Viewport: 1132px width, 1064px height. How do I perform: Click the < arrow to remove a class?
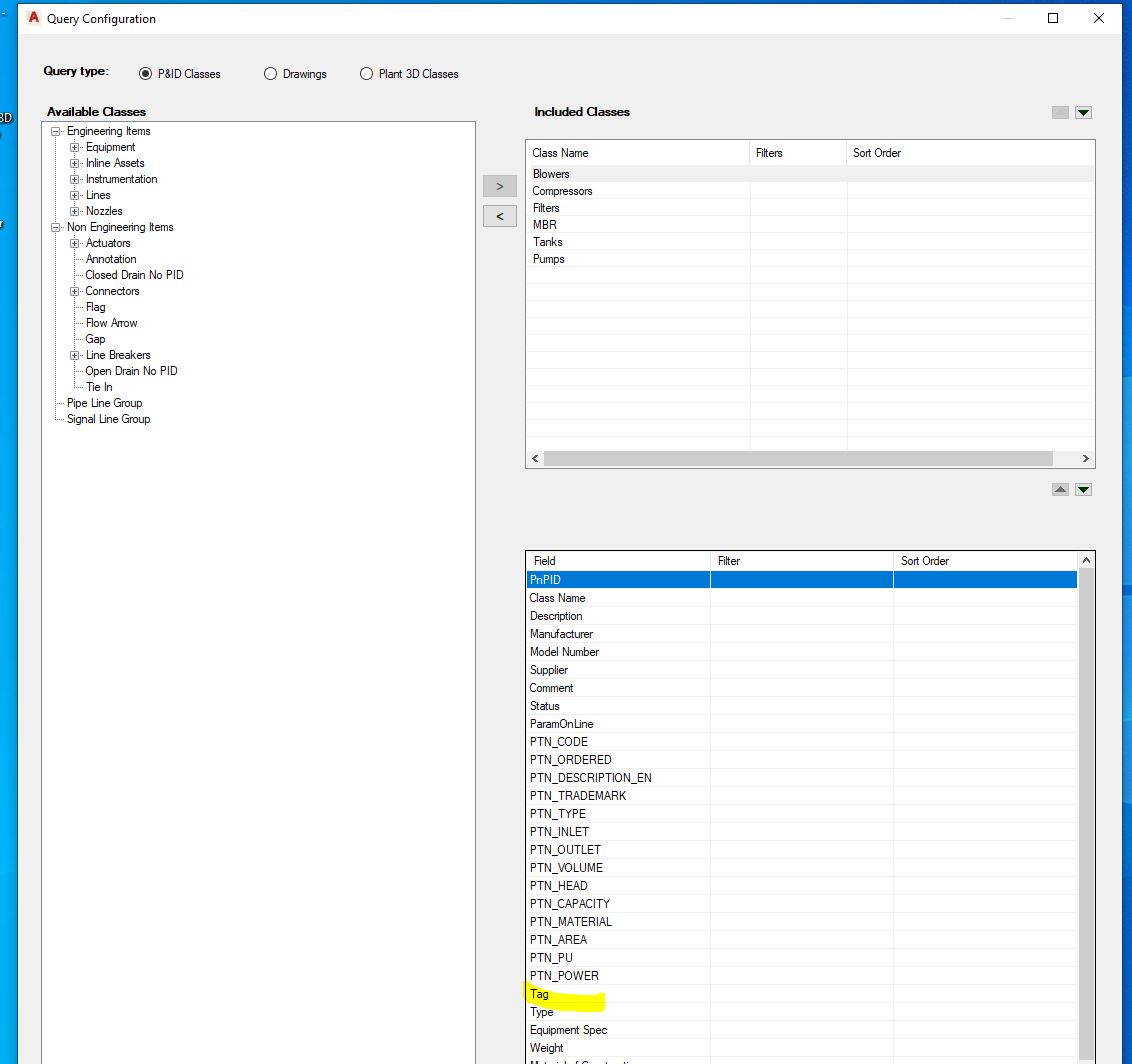tap(500, 216)
